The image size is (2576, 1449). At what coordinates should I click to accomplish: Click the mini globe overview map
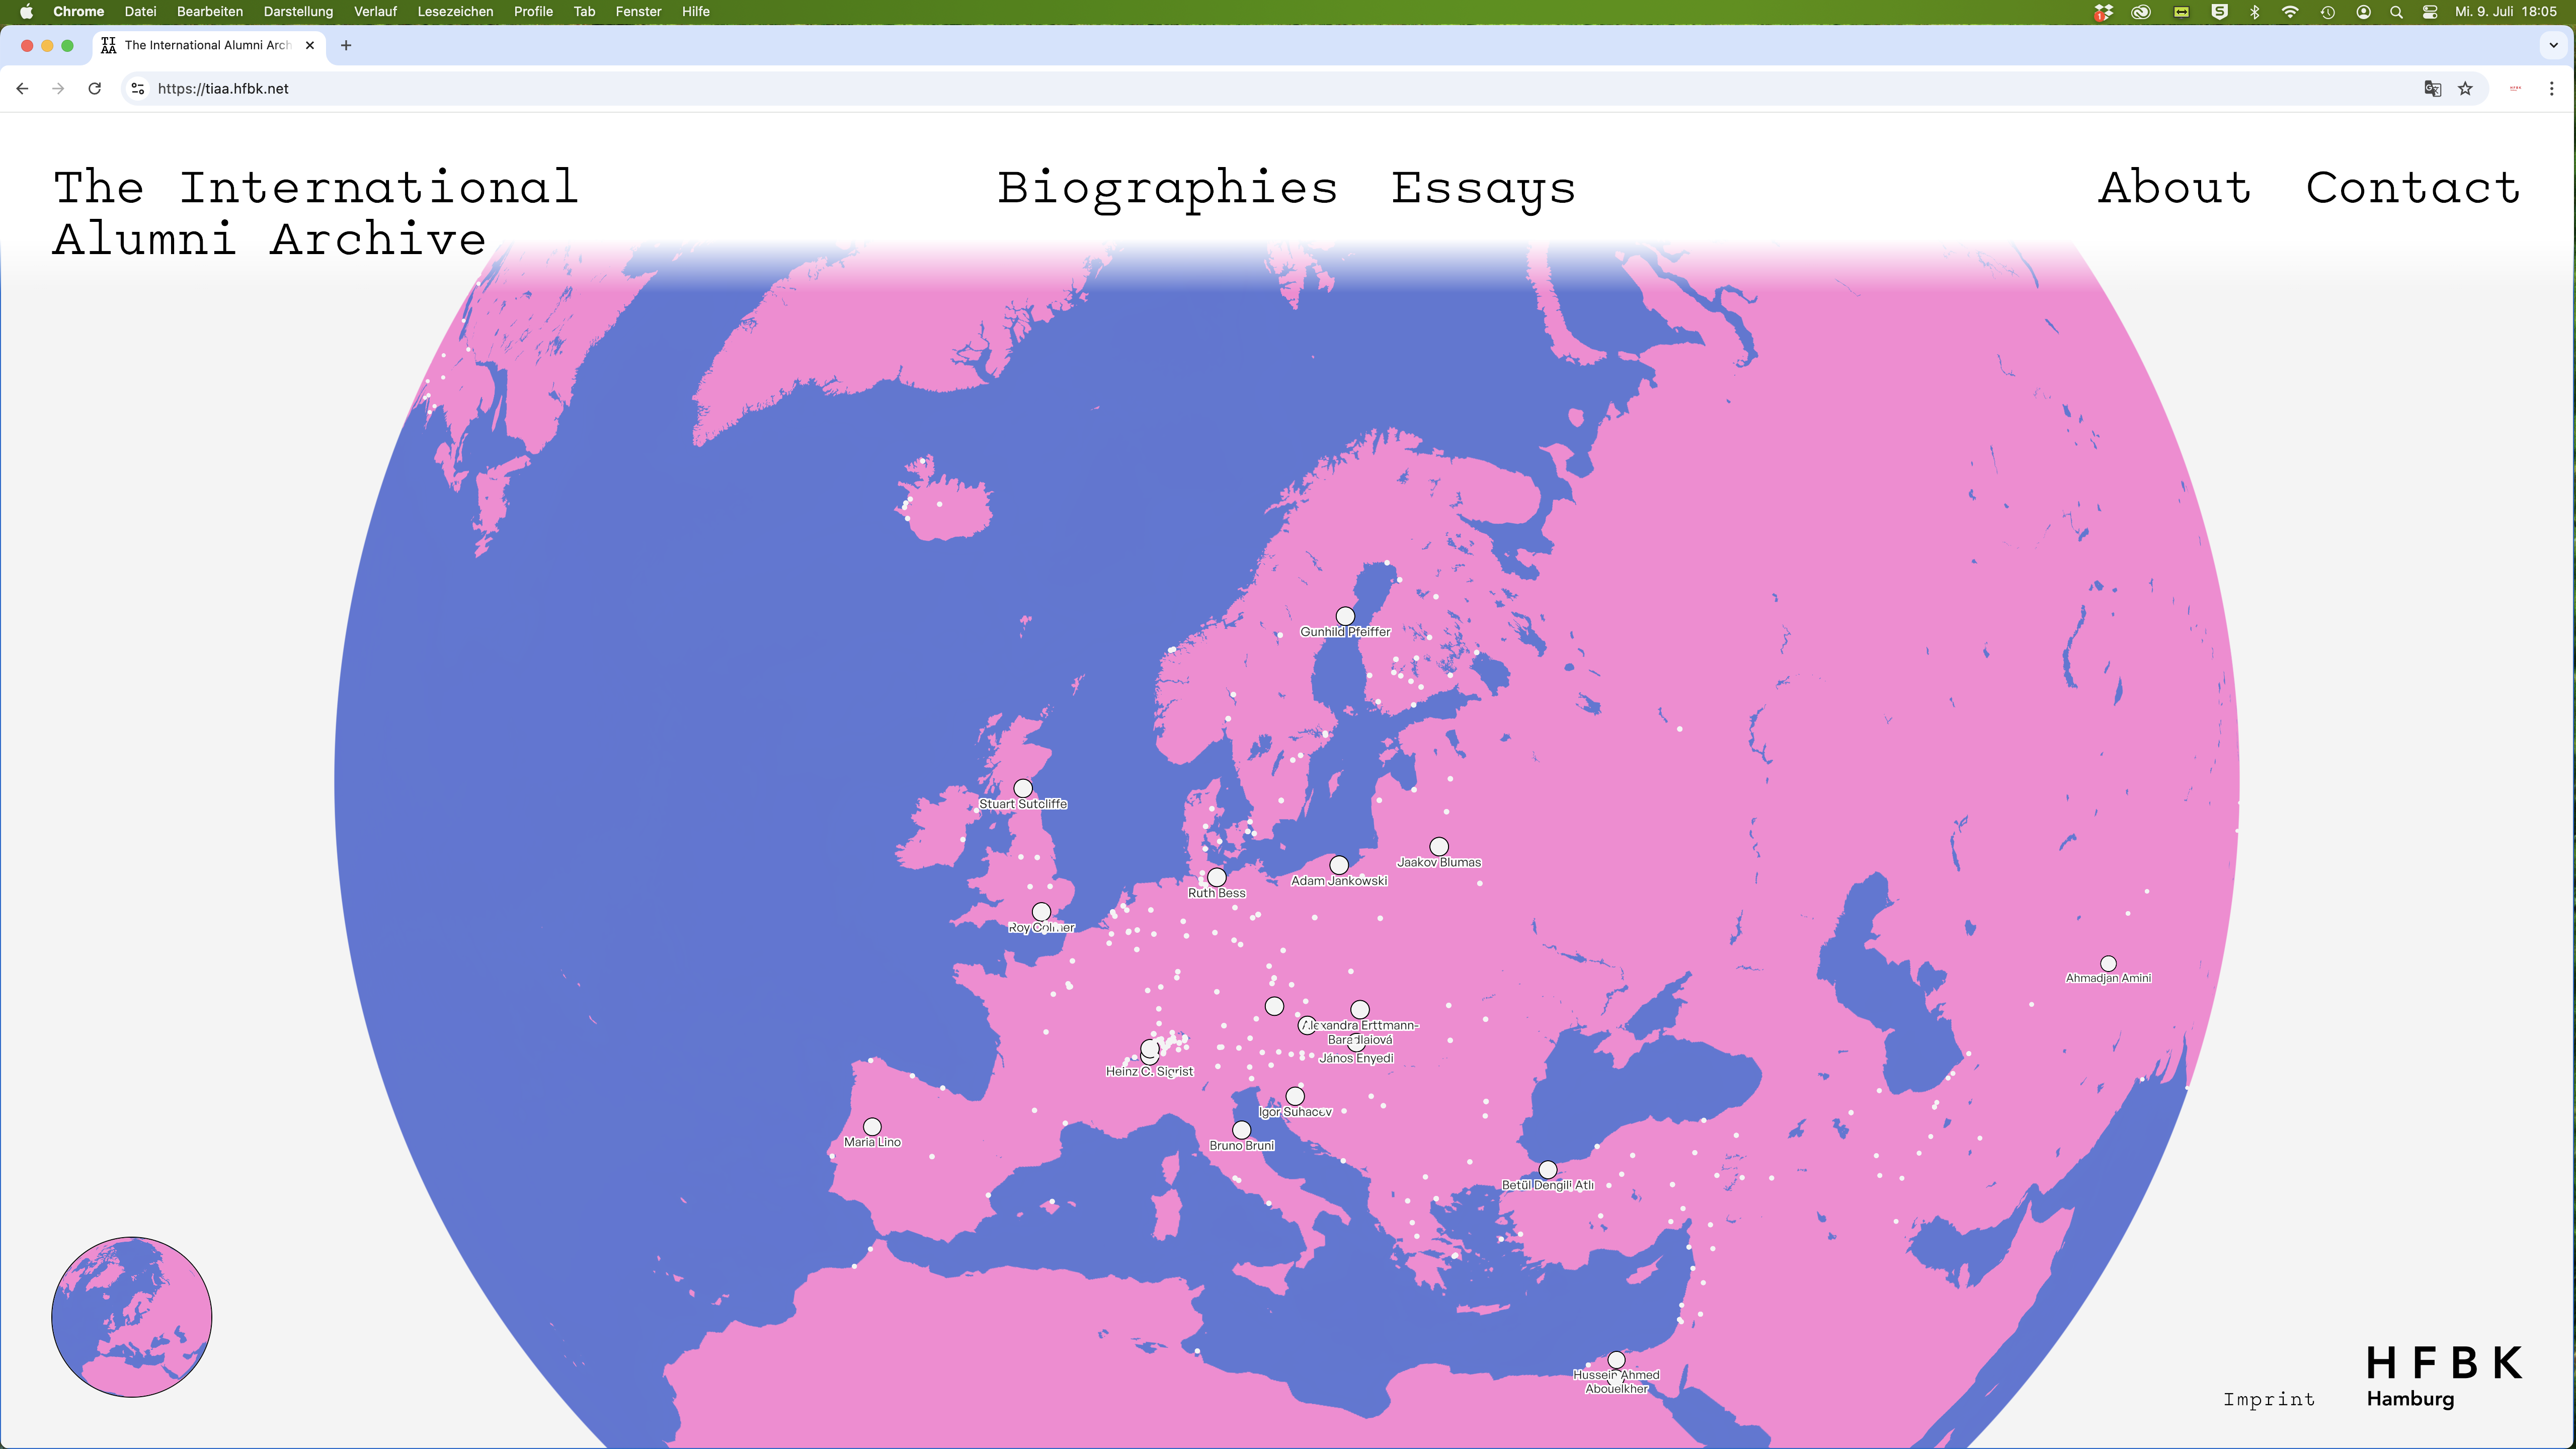(x=131, y=1317)
